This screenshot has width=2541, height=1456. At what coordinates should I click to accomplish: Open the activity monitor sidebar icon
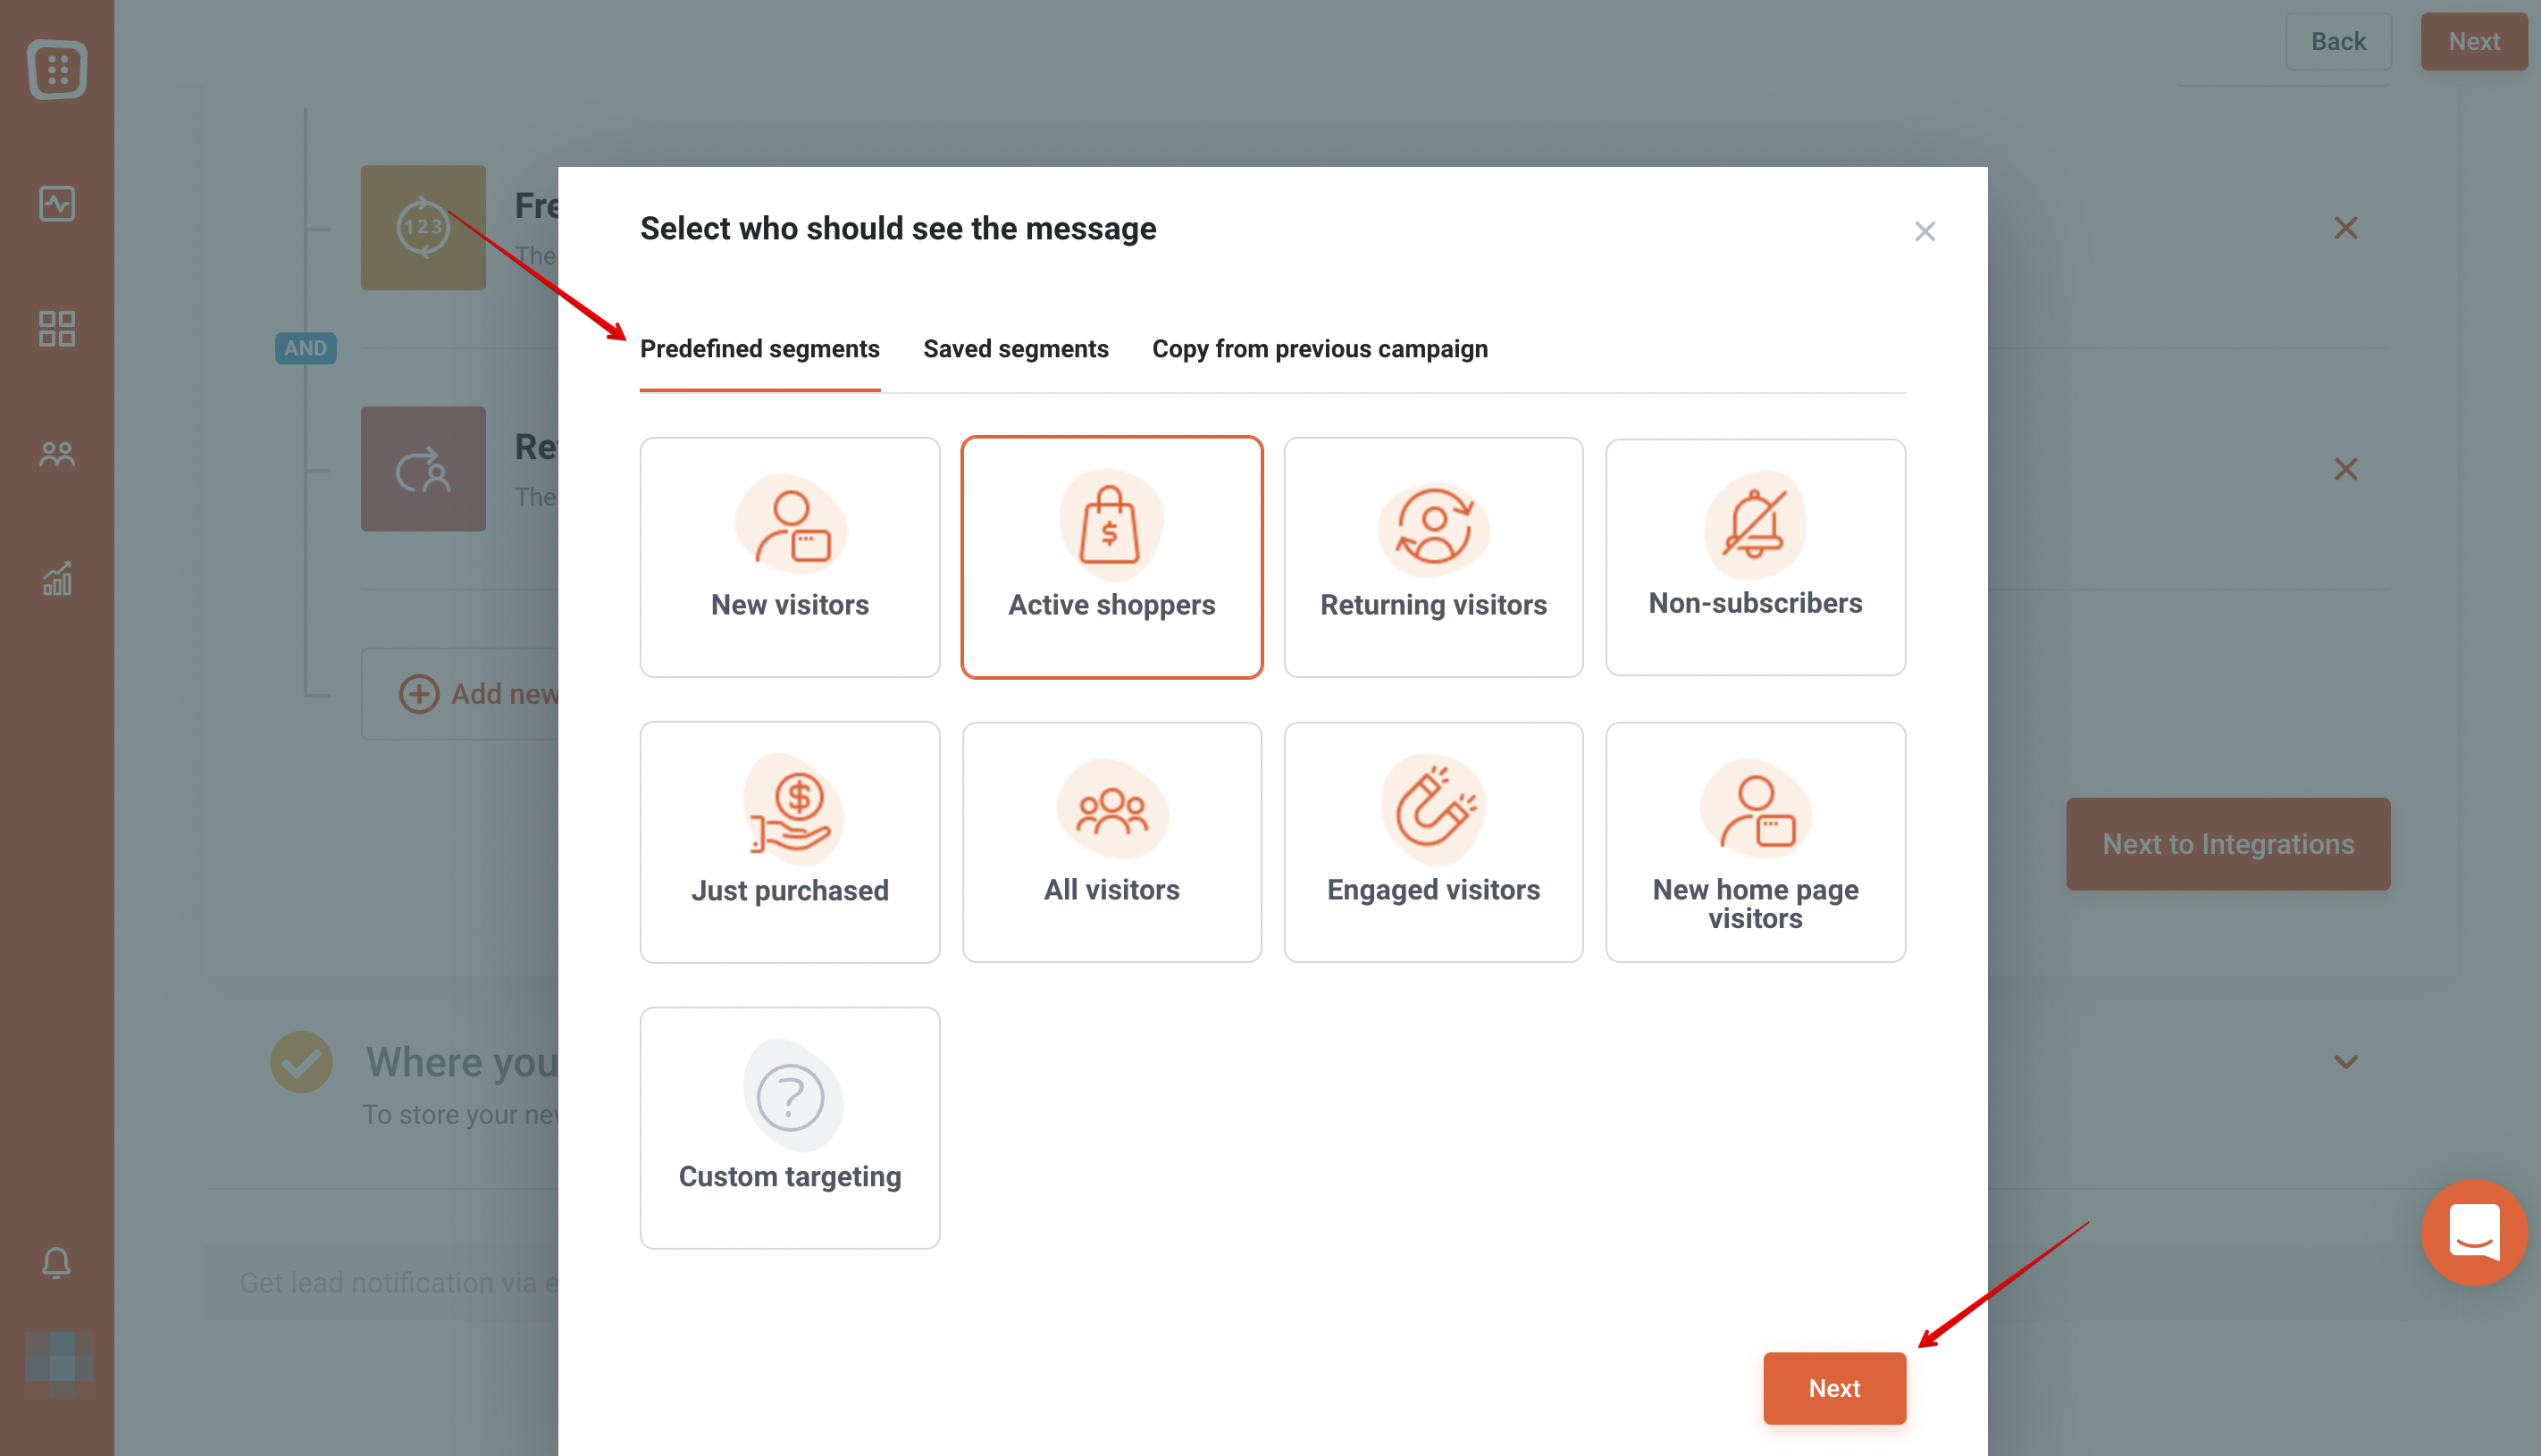click(x=57, y=204)
